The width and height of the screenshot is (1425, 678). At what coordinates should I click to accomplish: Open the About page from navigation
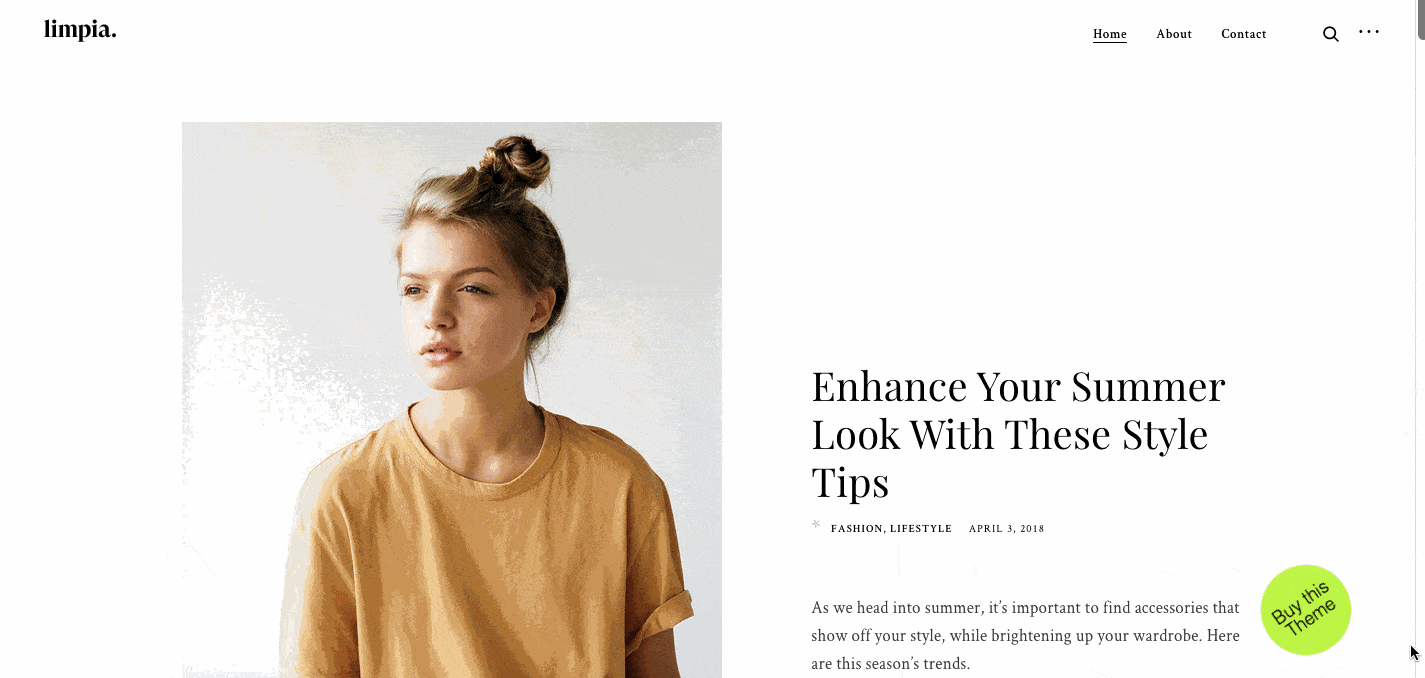pyautogui.click(x=1174, y=34)
